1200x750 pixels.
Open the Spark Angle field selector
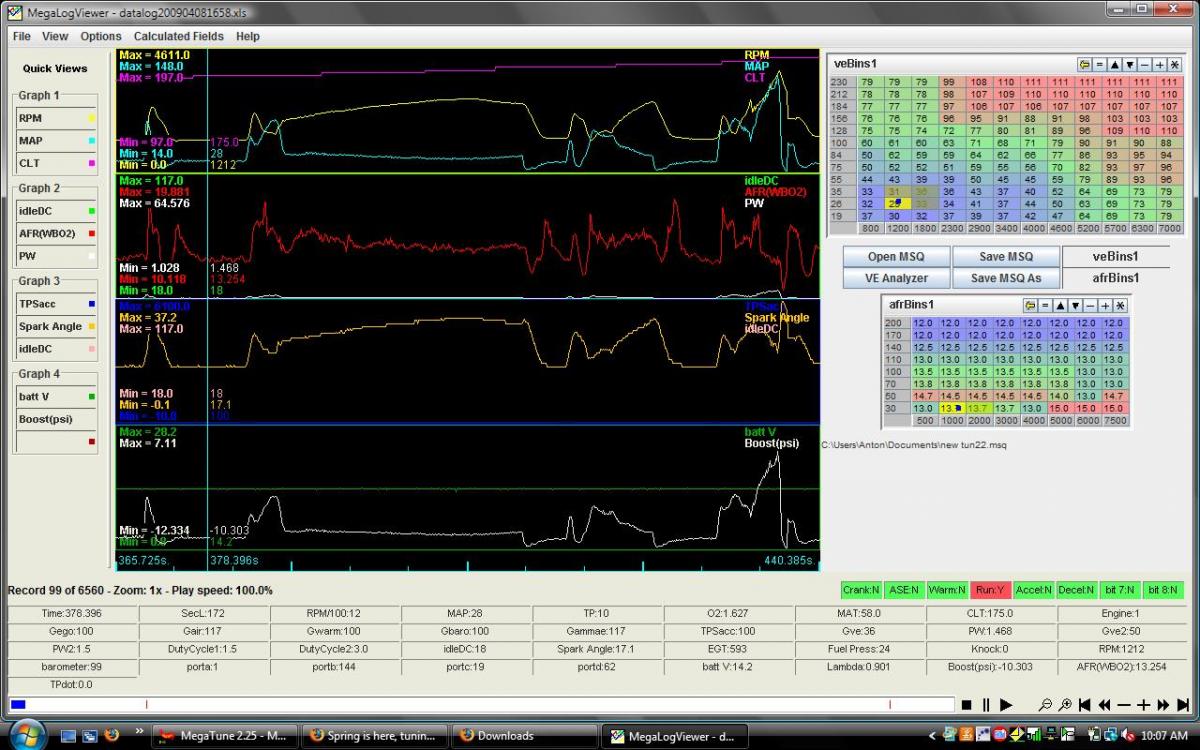point(57,326)
